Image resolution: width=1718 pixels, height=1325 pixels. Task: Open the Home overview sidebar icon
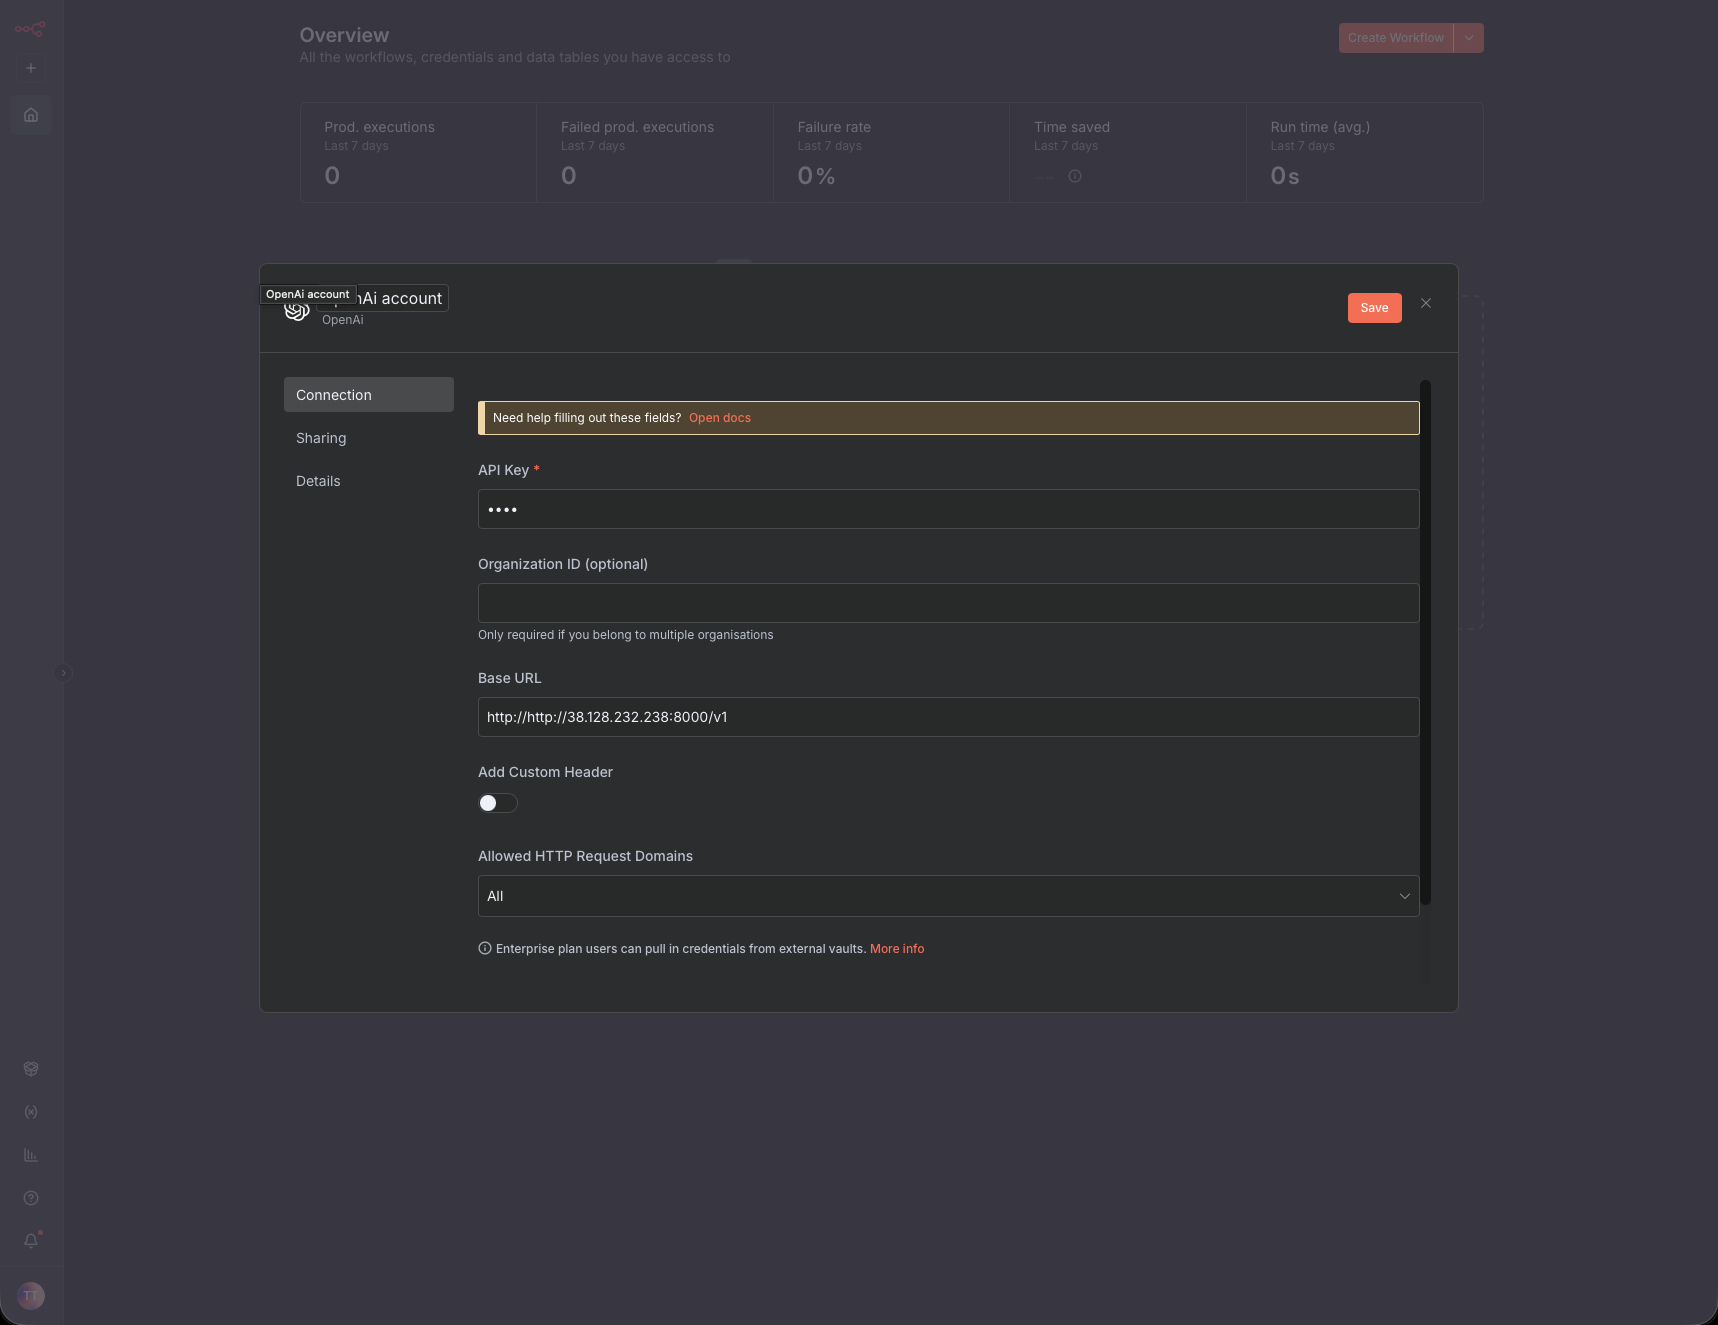point(31,115)
